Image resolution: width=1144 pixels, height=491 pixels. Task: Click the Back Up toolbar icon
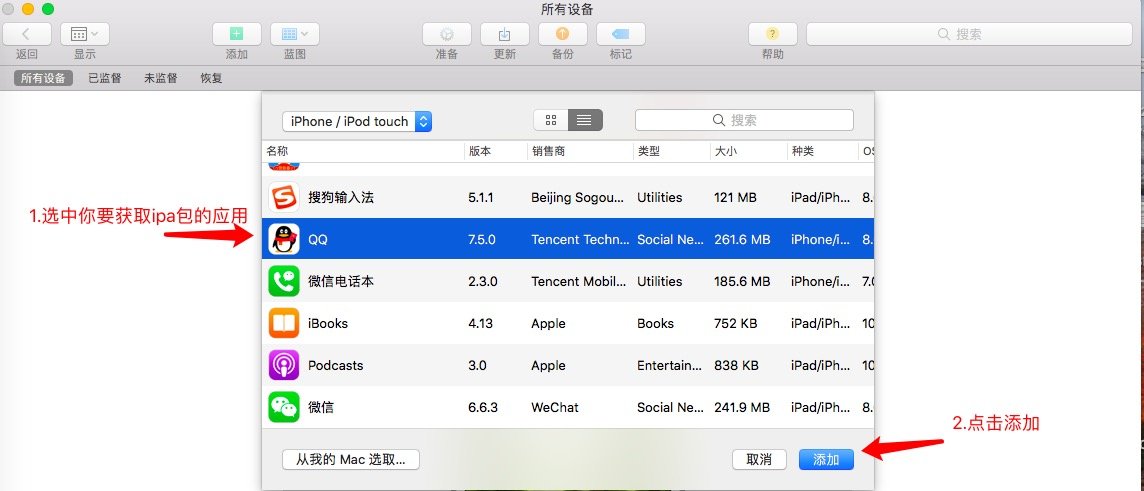pos(563,34)
